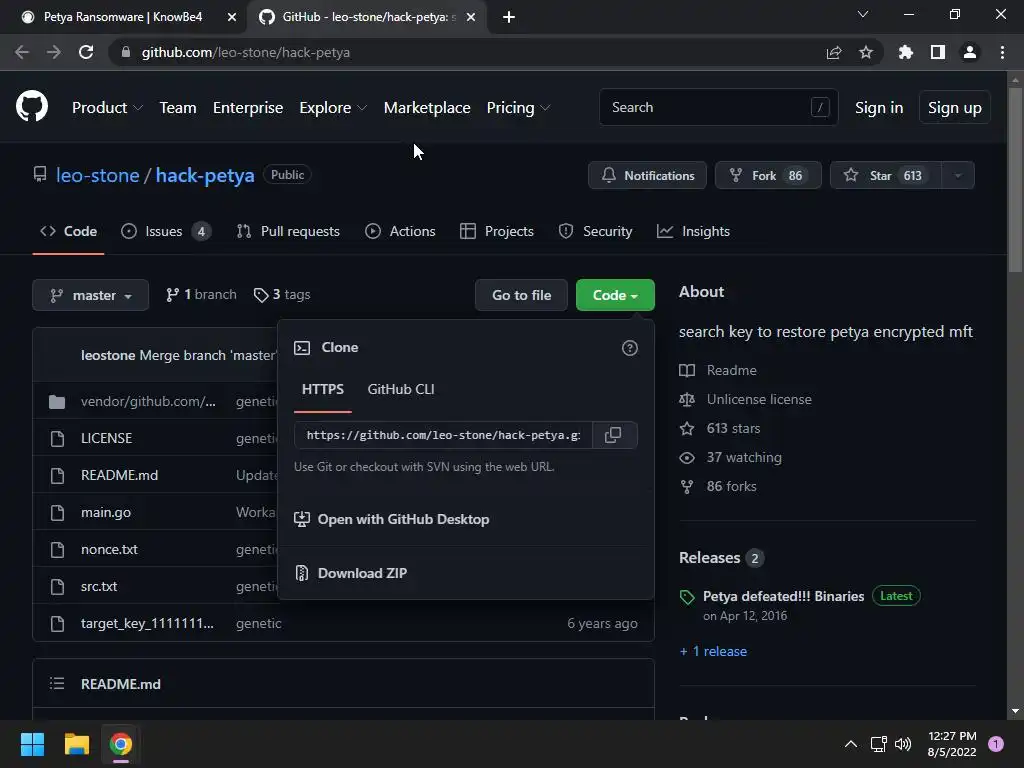
Task: Switch to the Actions tab
Action: [400, 231]
